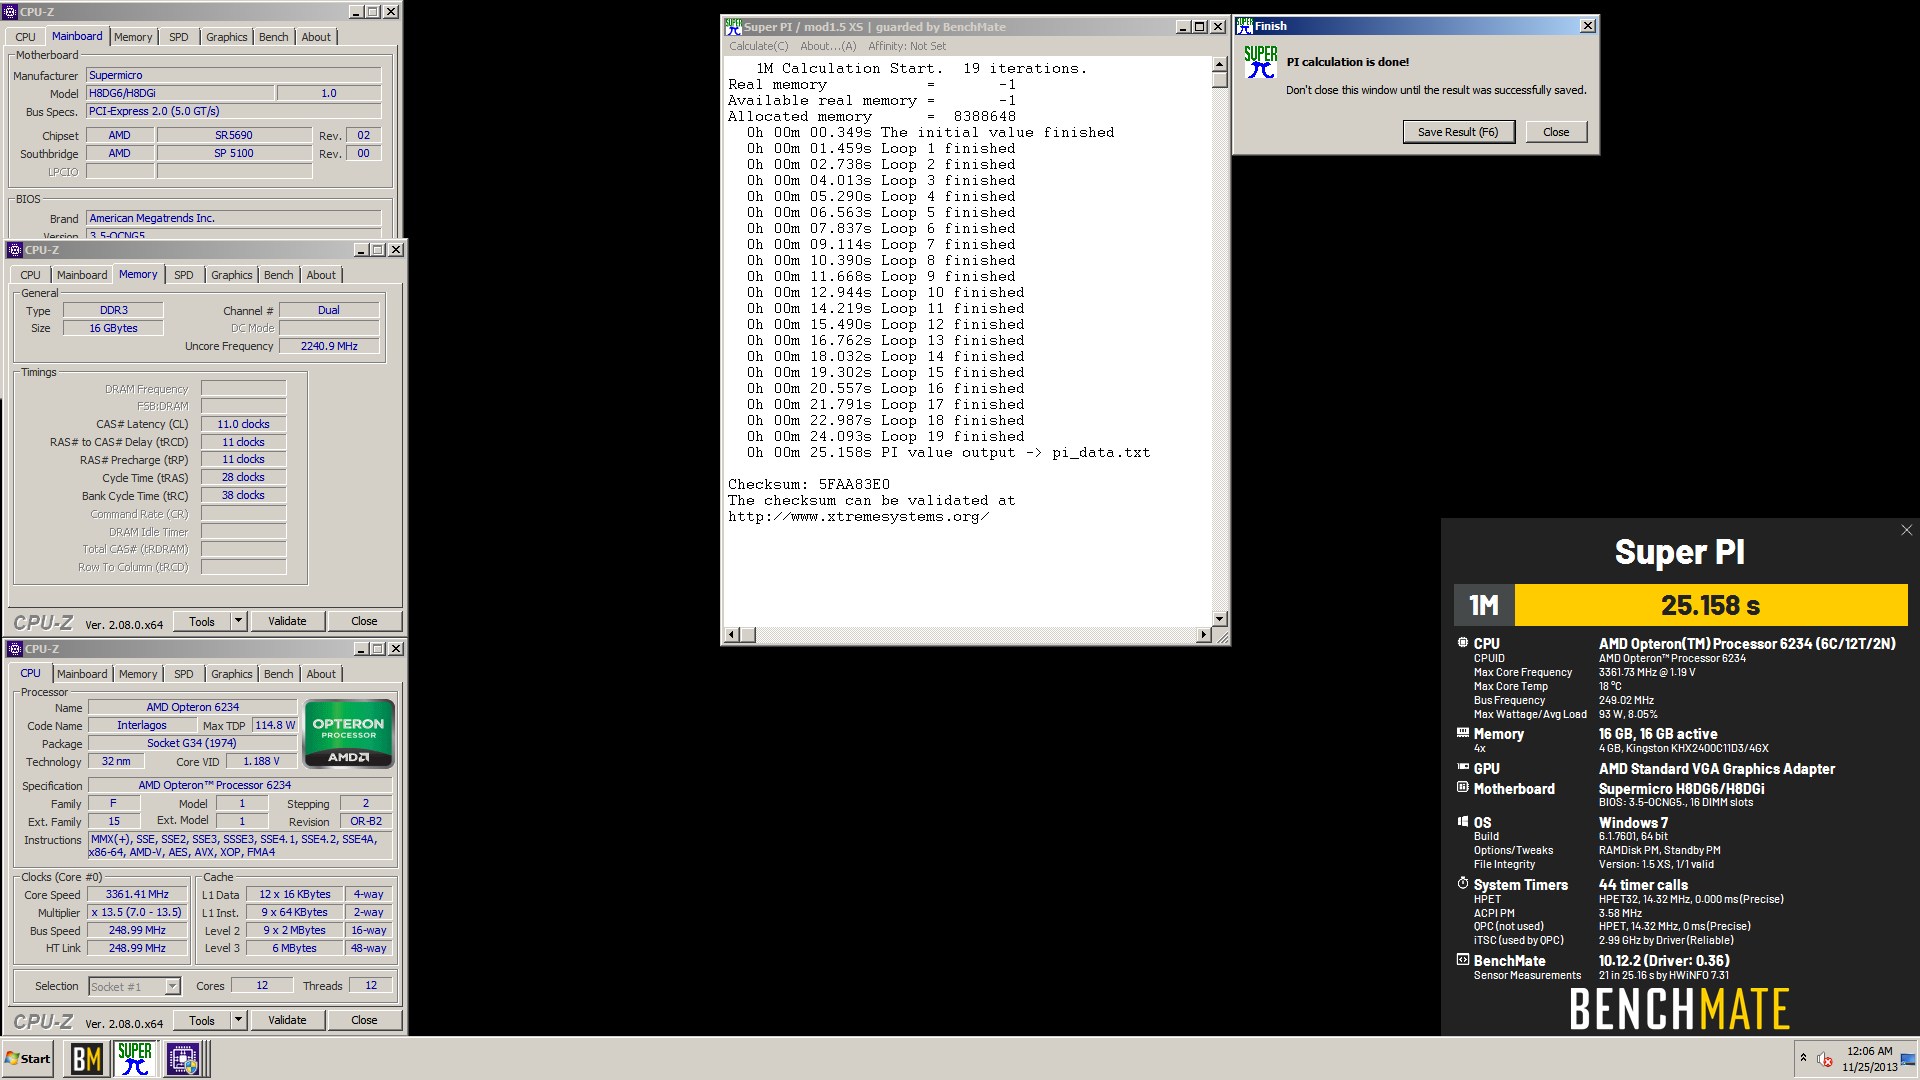The height and width of the screenshot is (1080, 1920).
Task: Click middle CPU-Z window title icon
Action: pos(16,250)
